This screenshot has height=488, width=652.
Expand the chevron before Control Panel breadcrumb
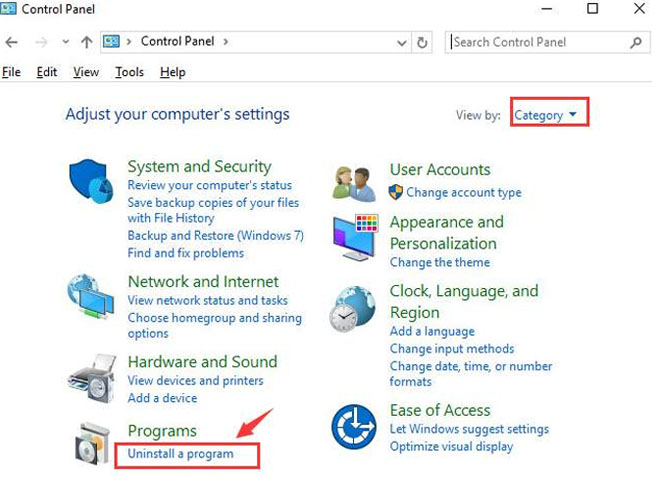pos(129,42)
